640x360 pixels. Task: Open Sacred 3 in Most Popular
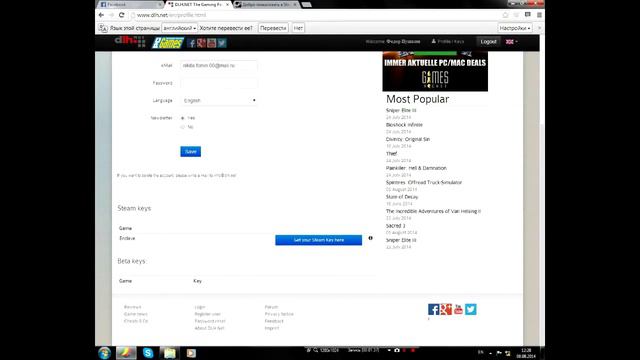(x=396, y=226)
